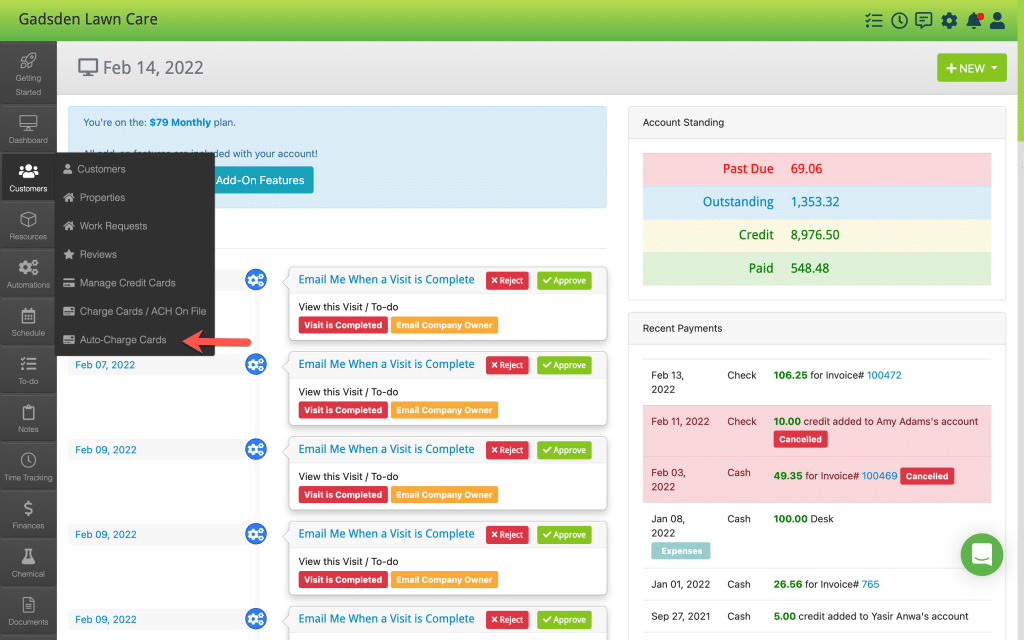Open the clock icon in the top header
The height and width of the screenshot is (640, 1024).
(x=899, y=20)
